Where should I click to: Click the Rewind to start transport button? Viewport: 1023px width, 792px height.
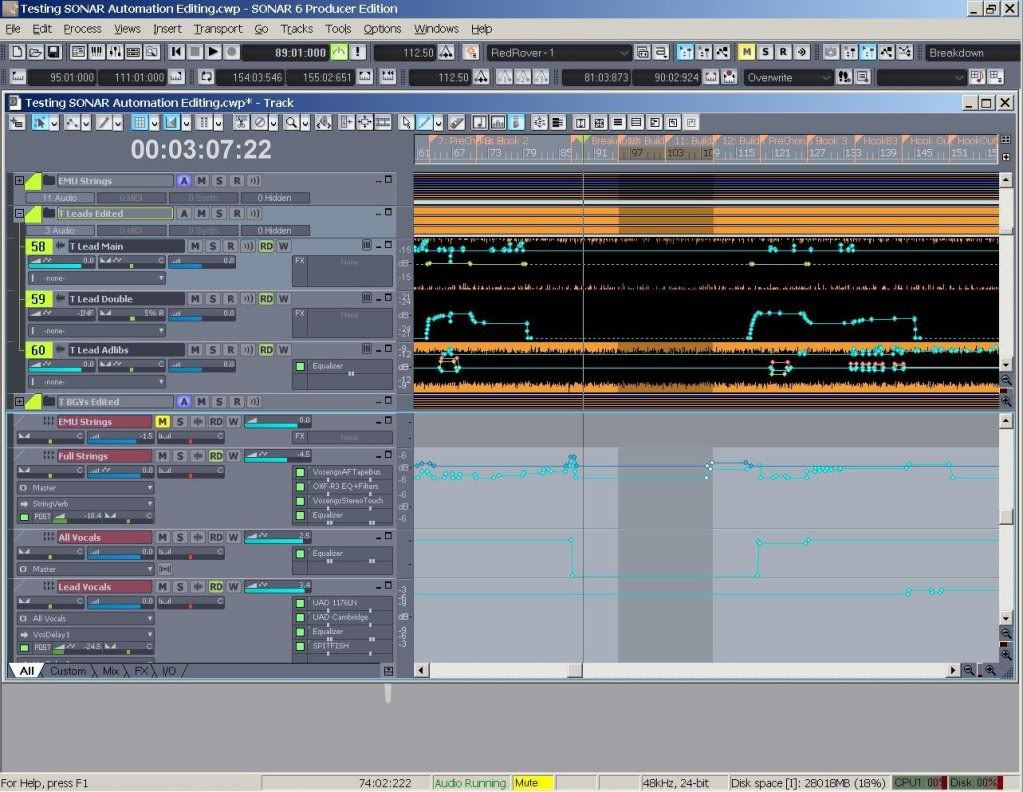tap(177, 52)
